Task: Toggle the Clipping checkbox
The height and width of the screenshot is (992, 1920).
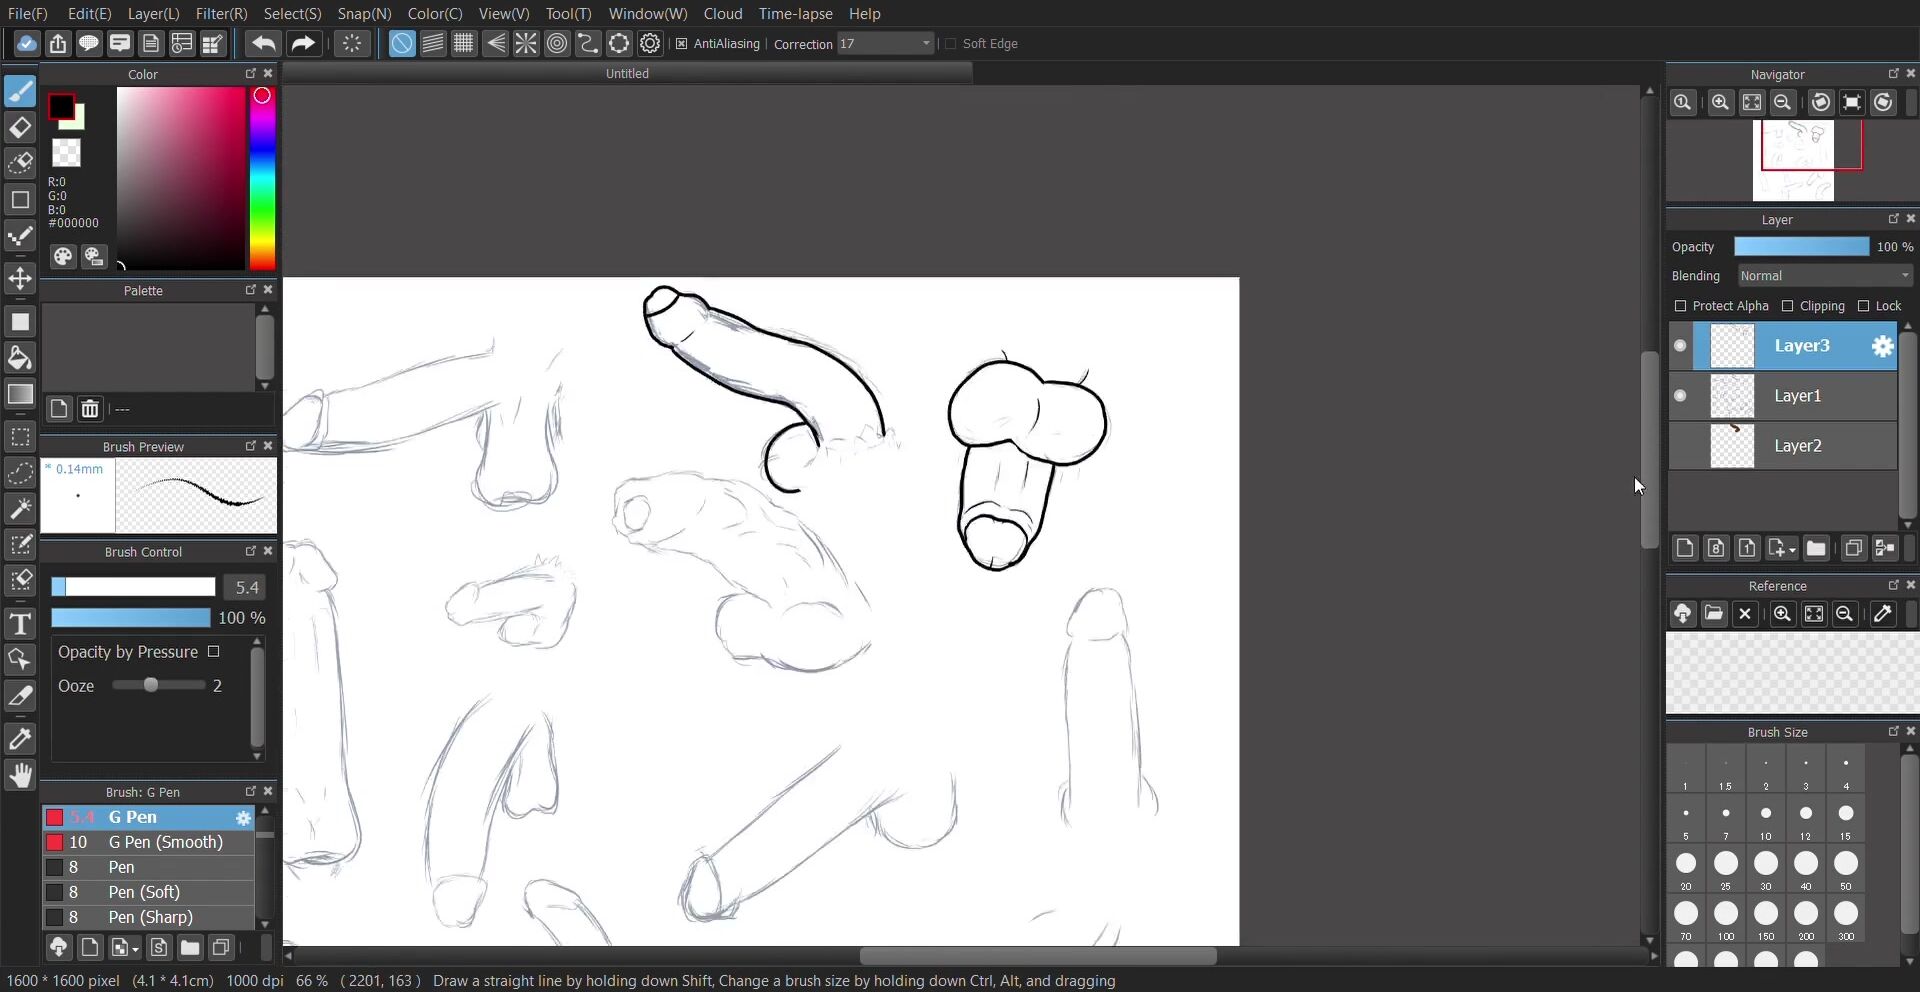Action: coord(1787,306)
